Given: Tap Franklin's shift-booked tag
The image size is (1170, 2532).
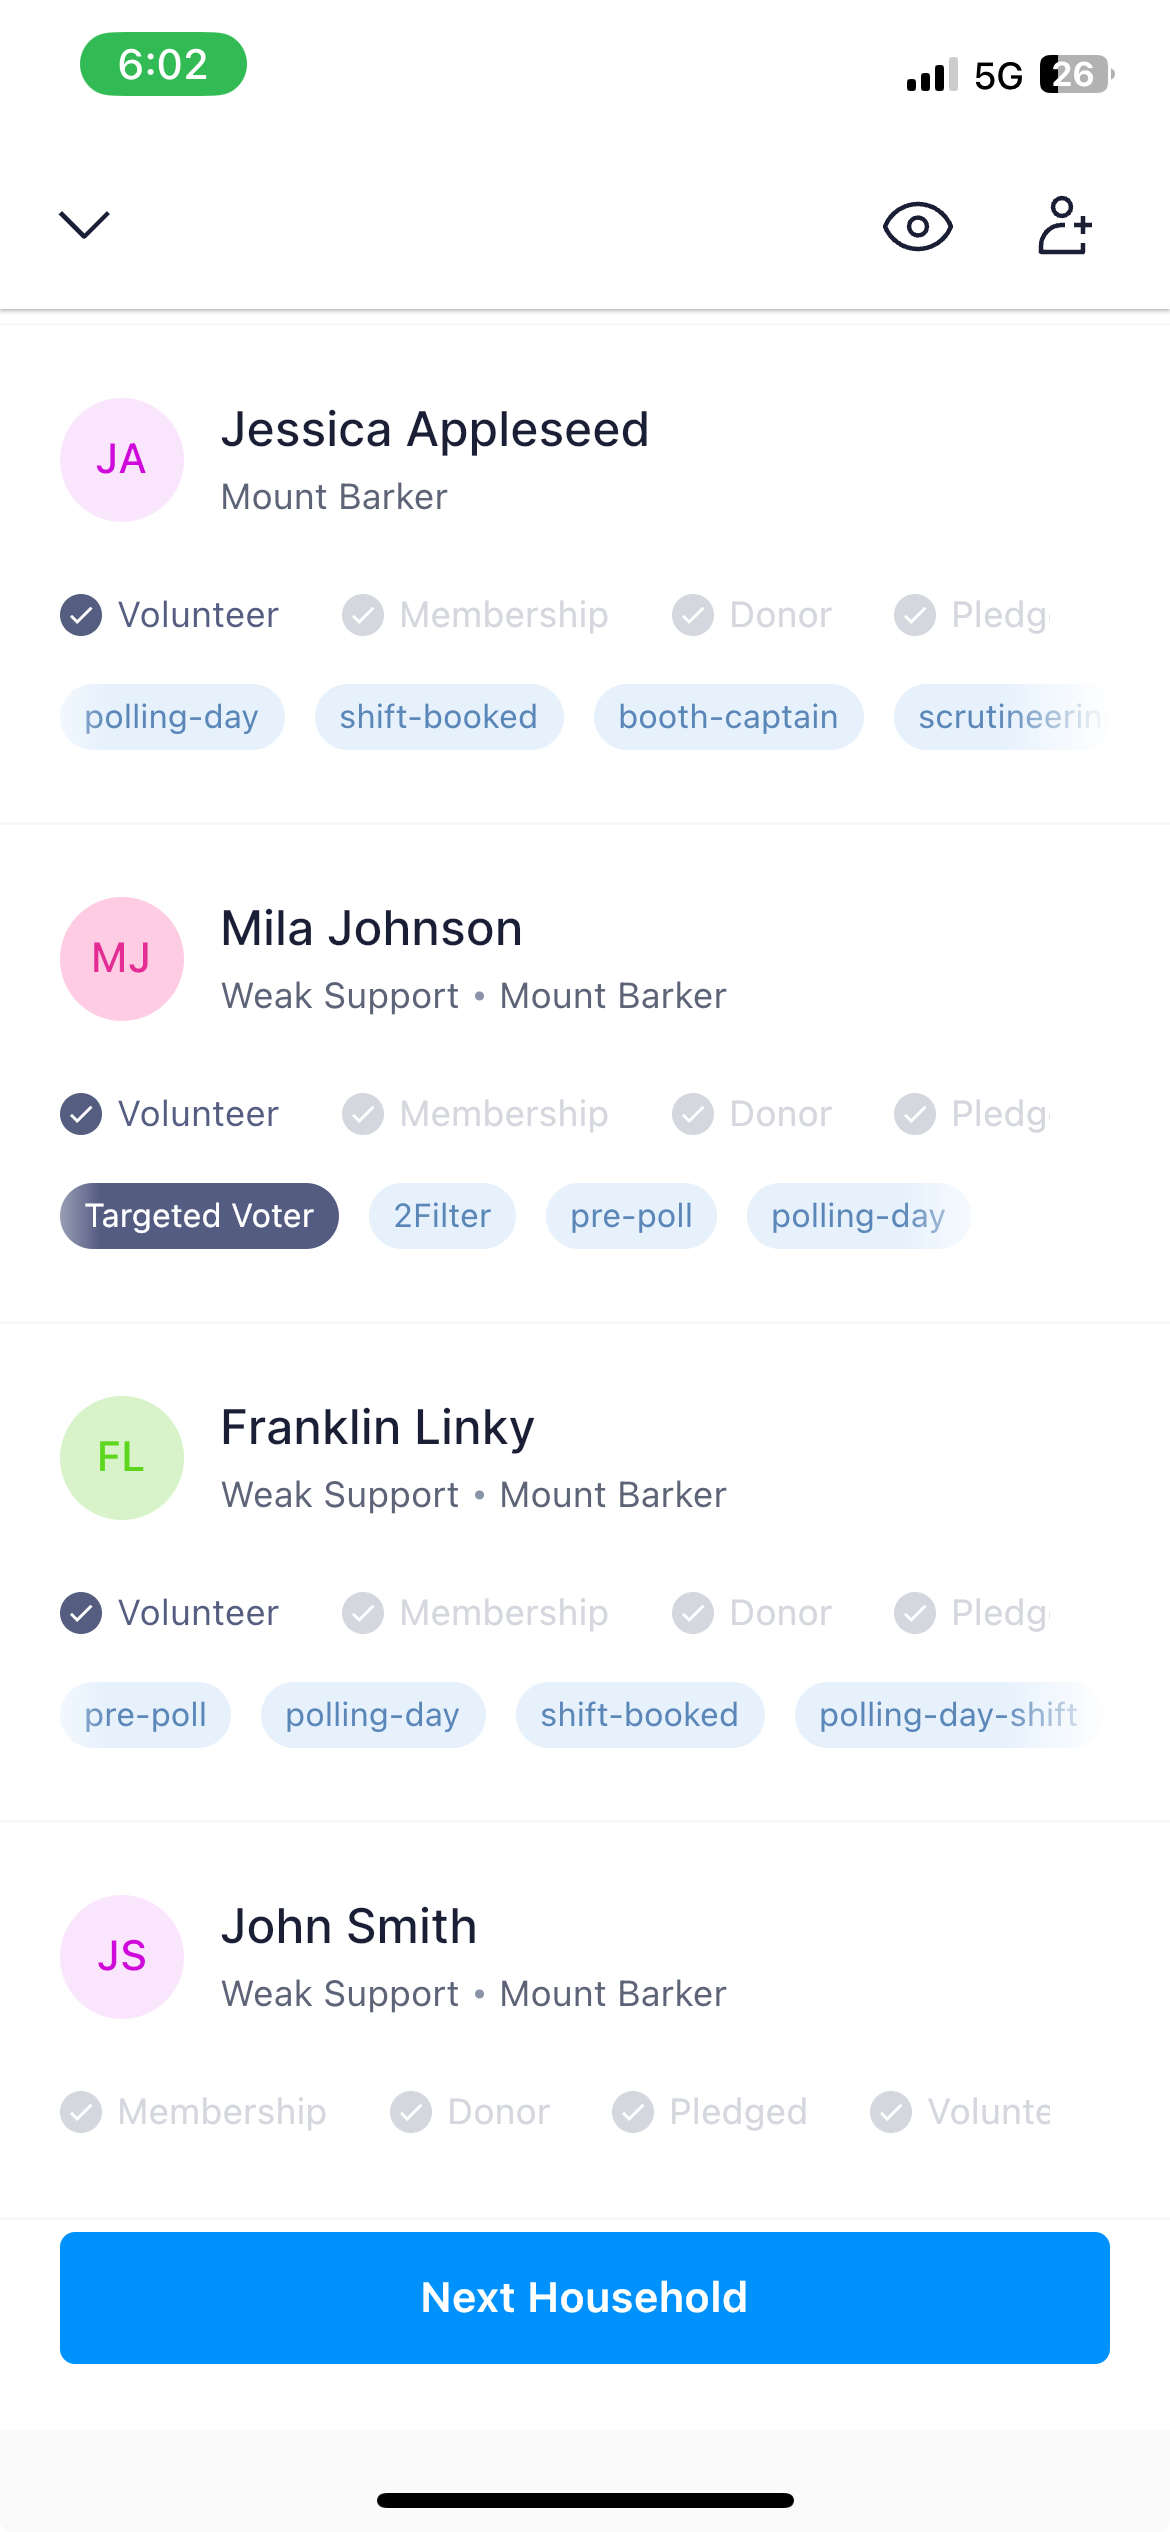Looking at the screenshot, I should pos(639,1715).
